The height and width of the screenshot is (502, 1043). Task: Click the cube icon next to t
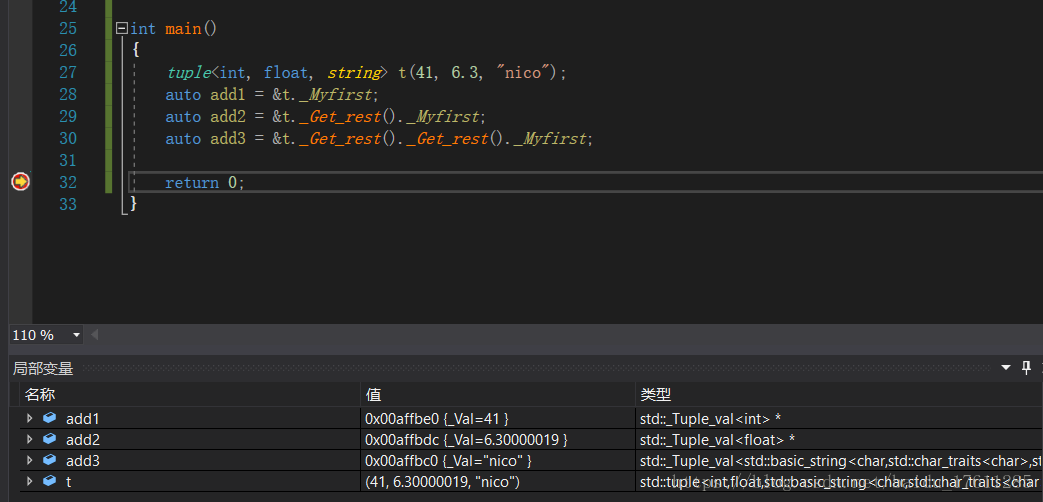coord(49,481)
